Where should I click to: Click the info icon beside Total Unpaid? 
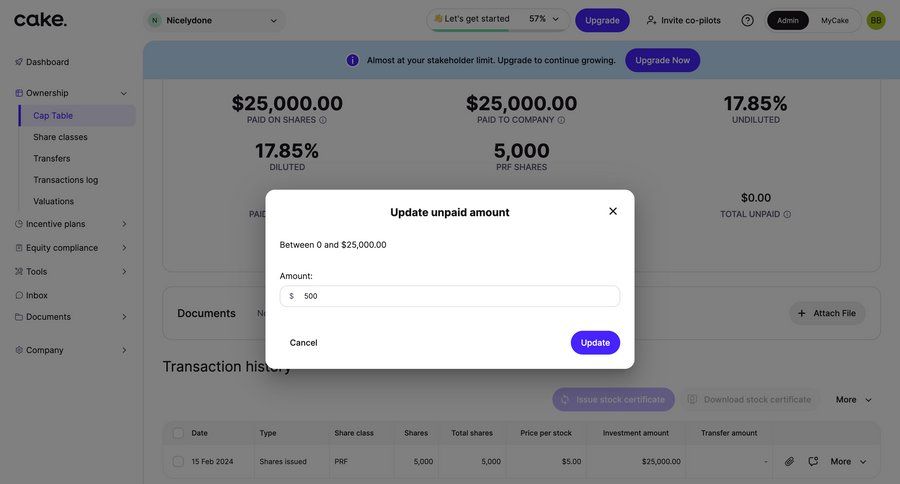[787, 214]
